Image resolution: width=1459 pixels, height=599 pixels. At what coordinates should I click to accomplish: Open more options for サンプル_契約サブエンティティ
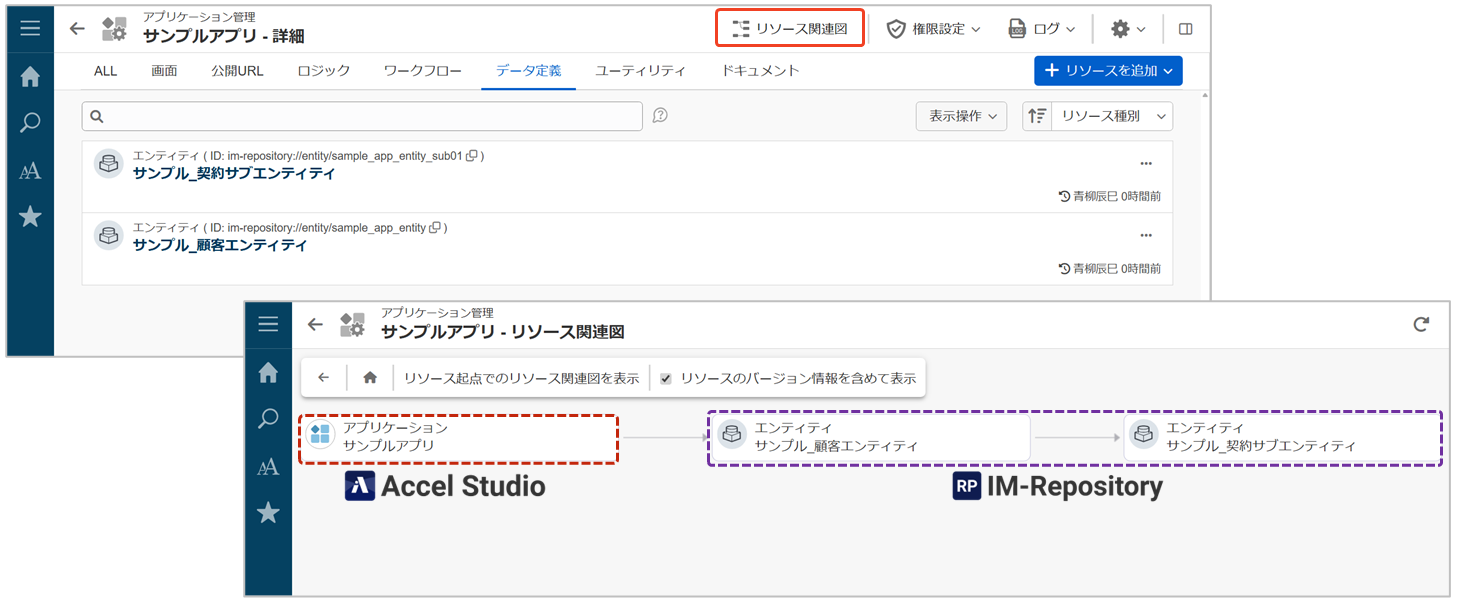click(x=1146, y=164)
